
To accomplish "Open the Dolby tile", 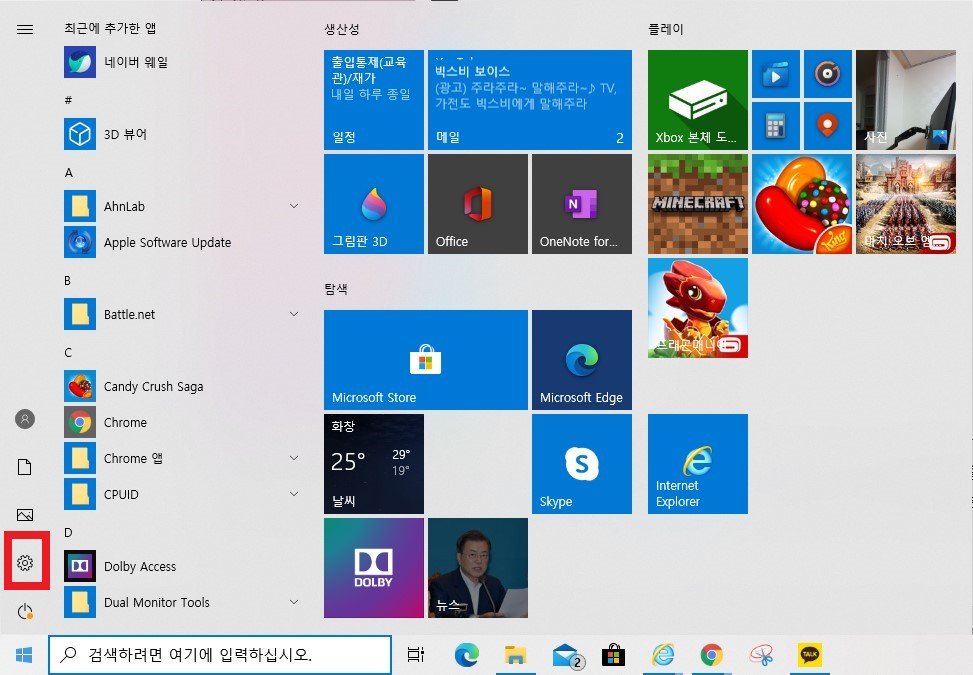I will tap(374, 568).
